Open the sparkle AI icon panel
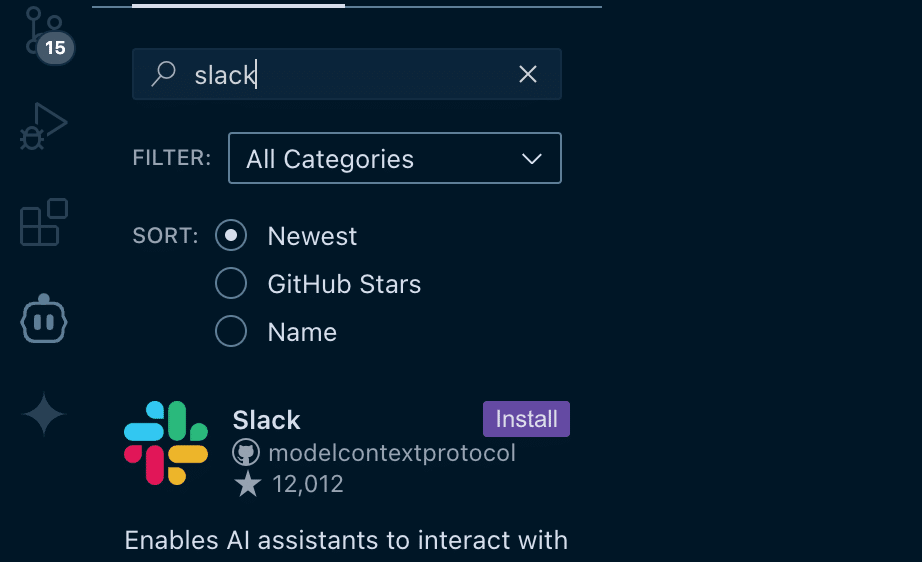The width and height of the screenshot is (922, 562). pos(43,414)
